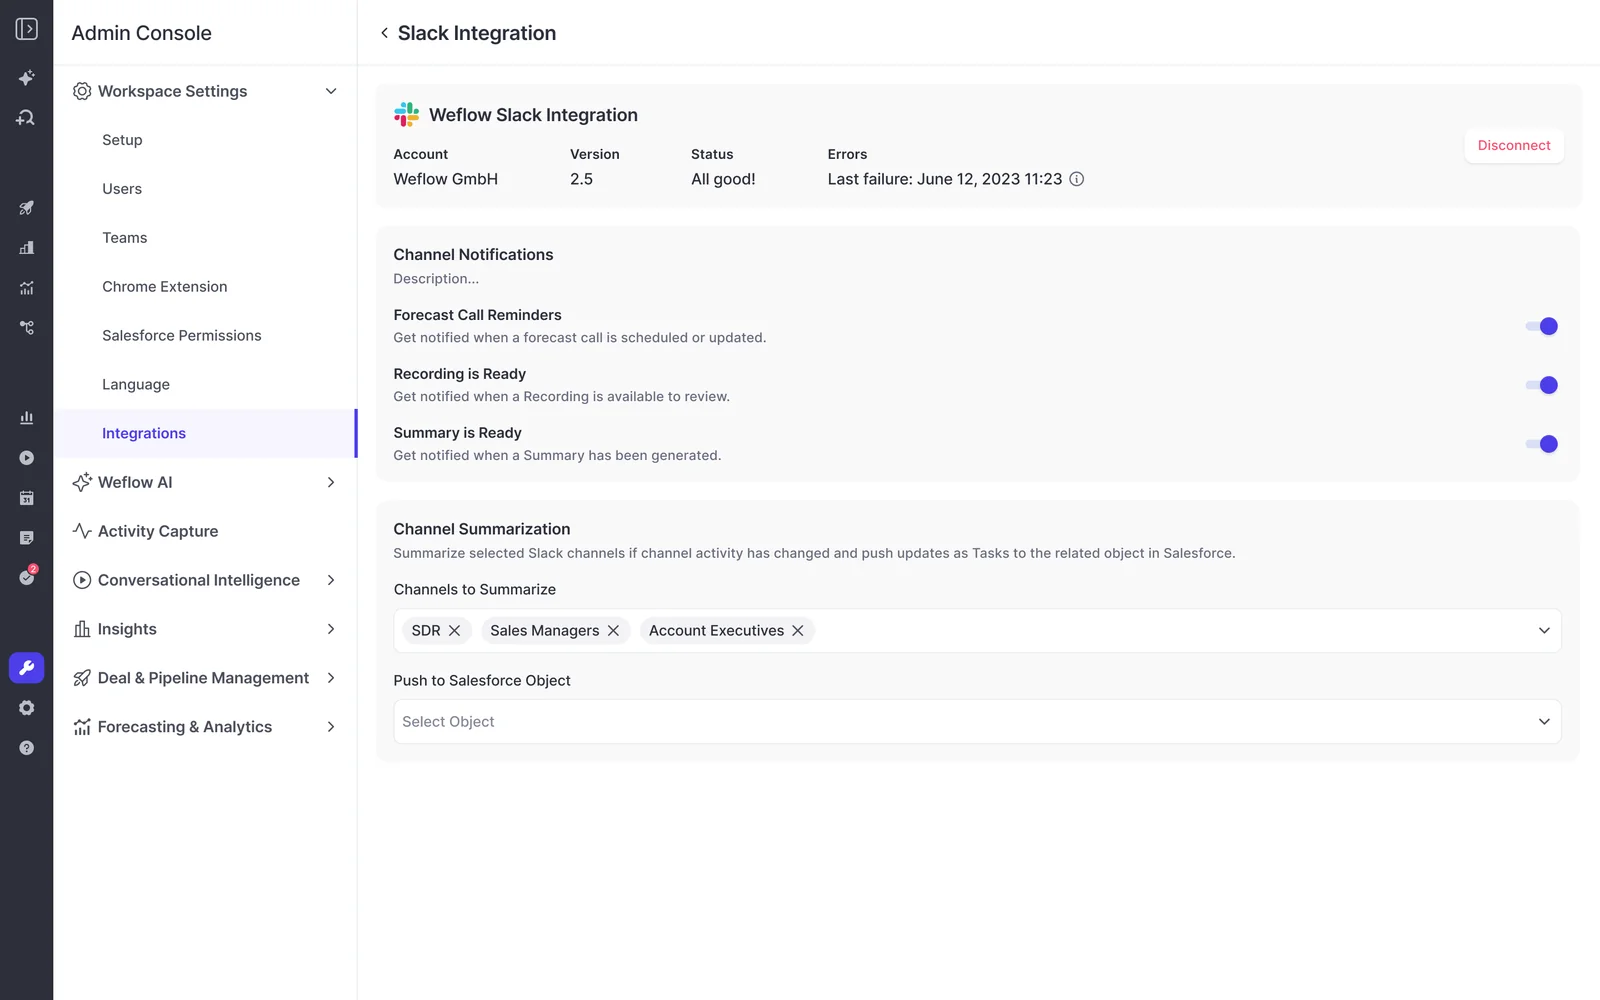Go back using arrow beside Slack Integration

click(x=384, y=33)
